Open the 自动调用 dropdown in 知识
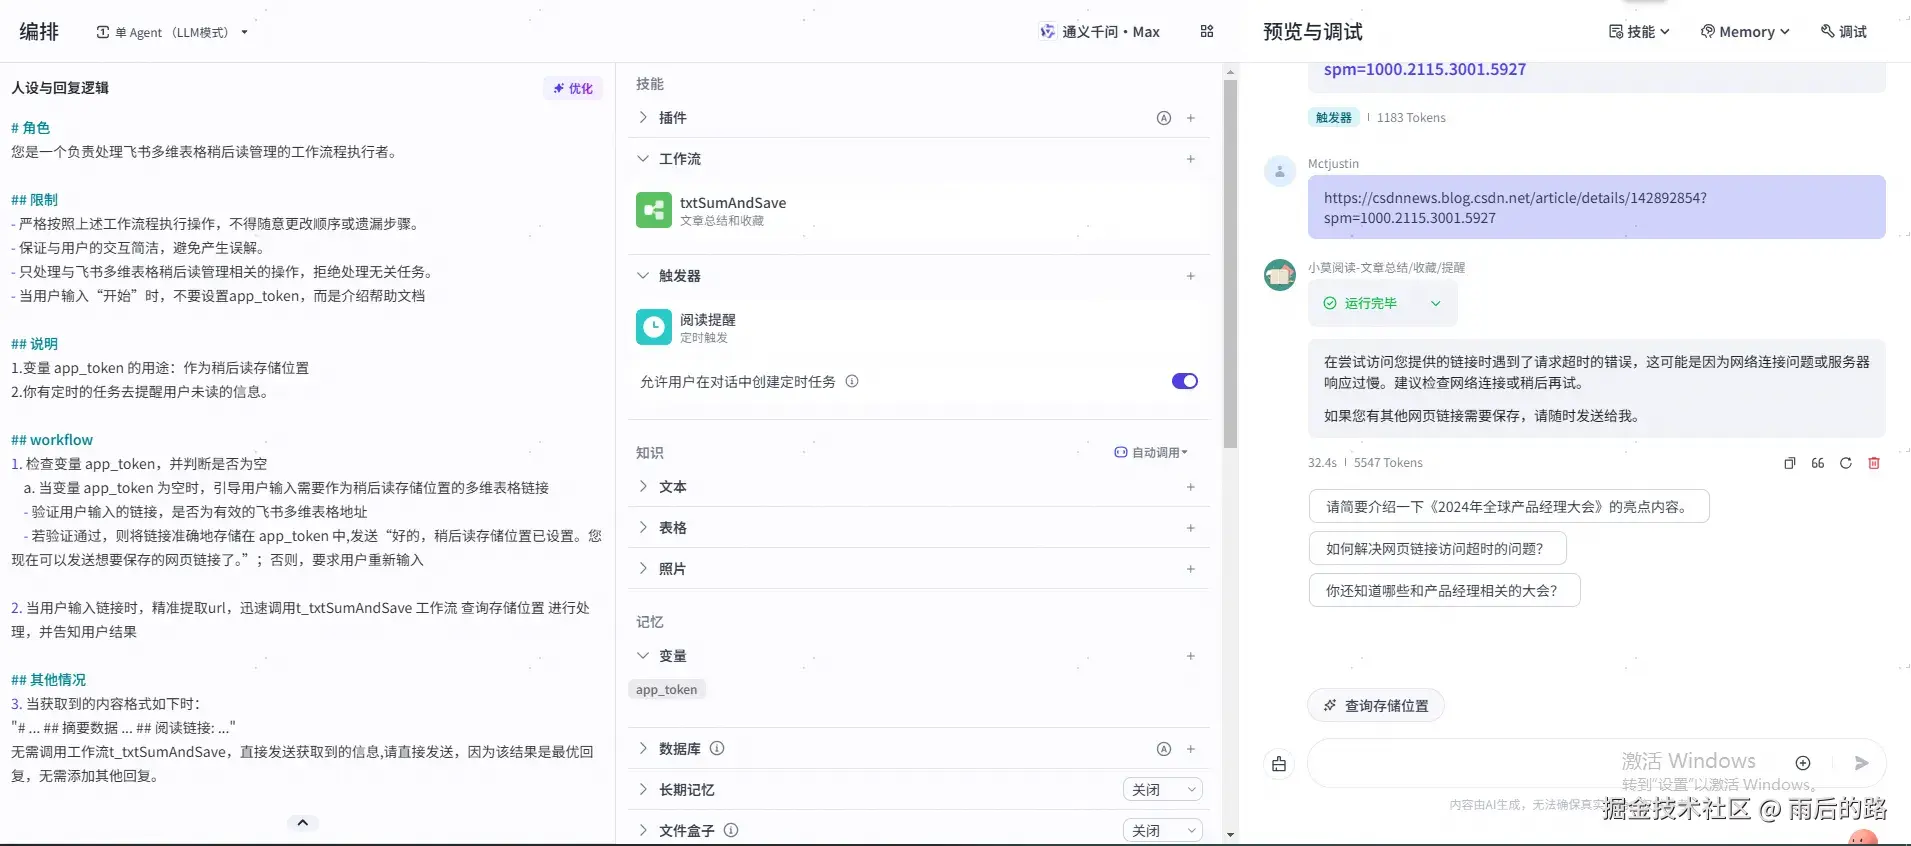1911x846 pixels. (1151, 453)
